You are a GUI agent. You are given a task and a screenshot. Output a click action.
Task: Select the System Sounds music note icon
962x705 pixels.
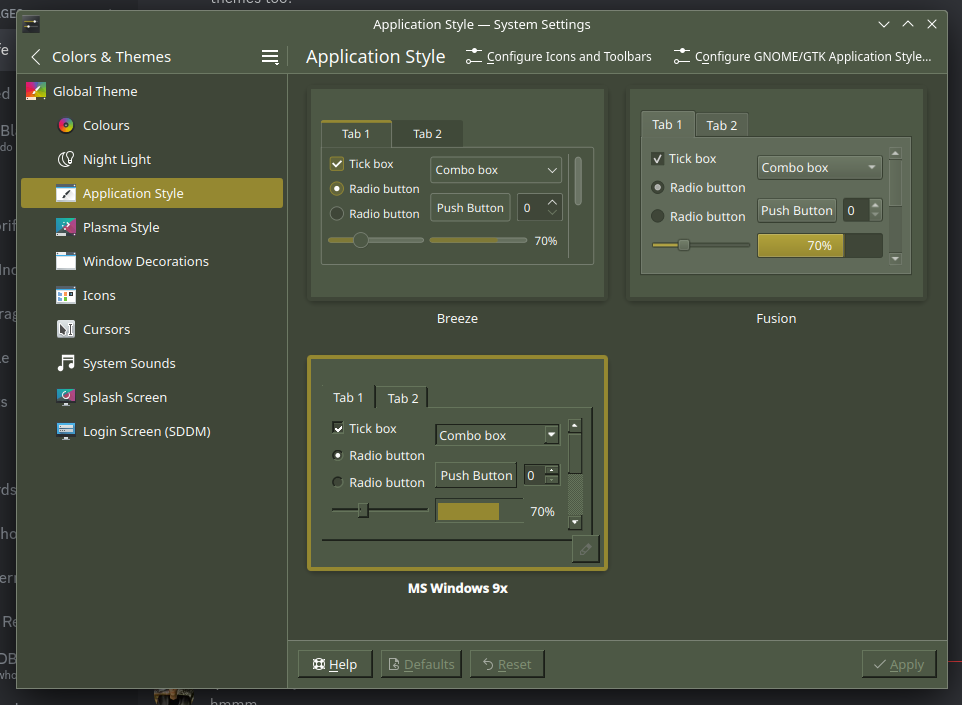66,363
